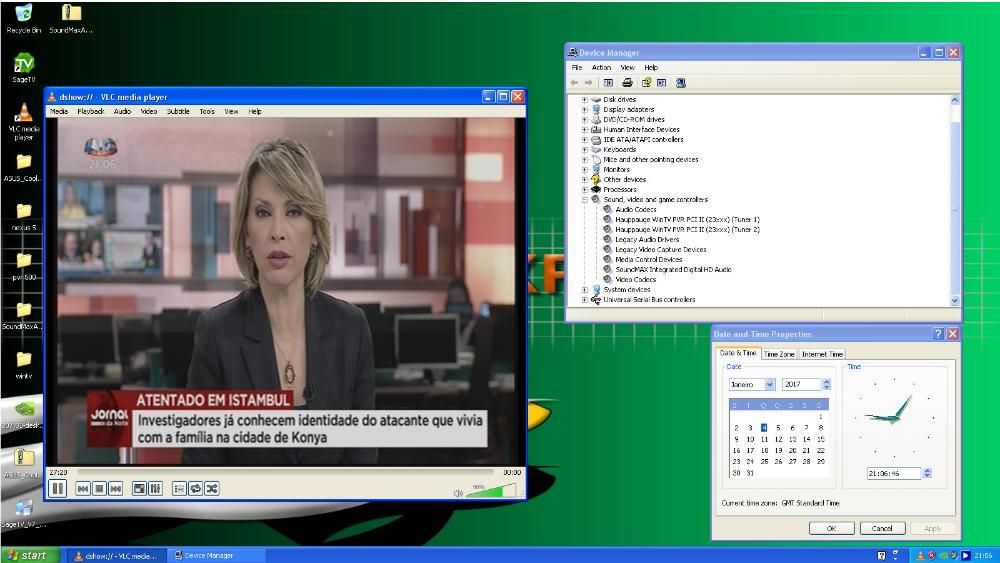Select Hauppauge WinTV PVR PCI II (Tuner 2)
The height and width of the screenshot is (563, 1000).
coord(687,230)
